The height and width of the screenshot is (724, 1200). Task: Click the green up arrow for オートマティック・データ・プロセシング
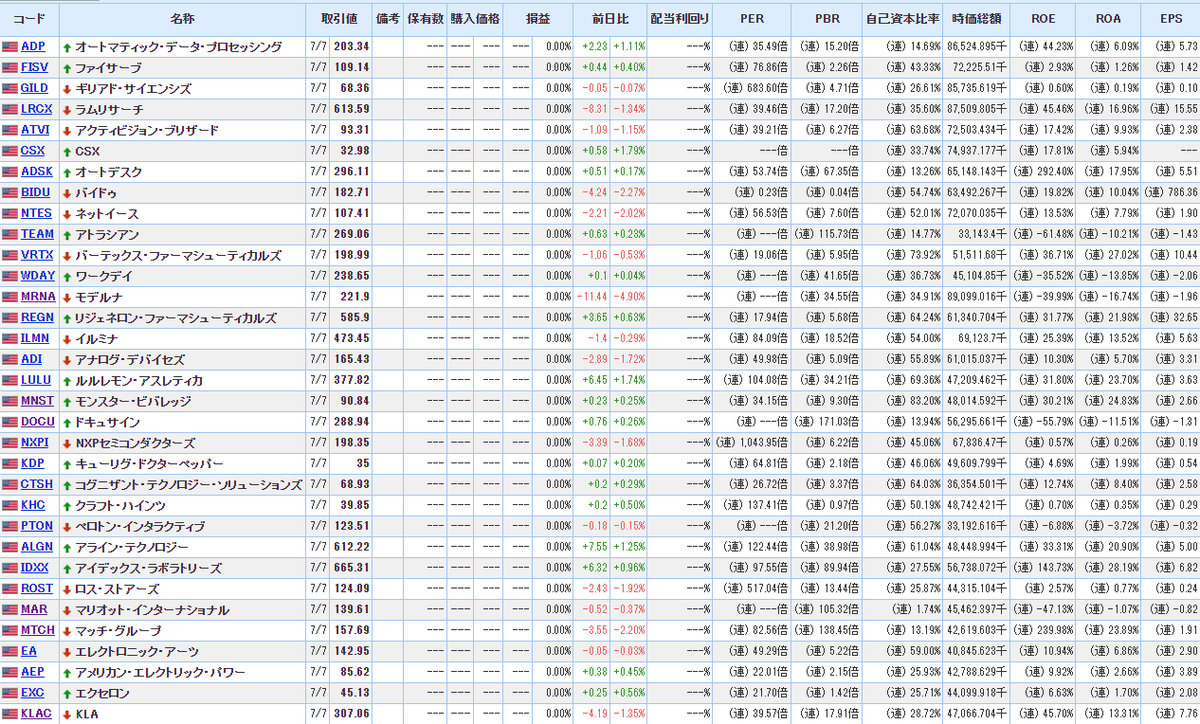click(x=67, y=47)
